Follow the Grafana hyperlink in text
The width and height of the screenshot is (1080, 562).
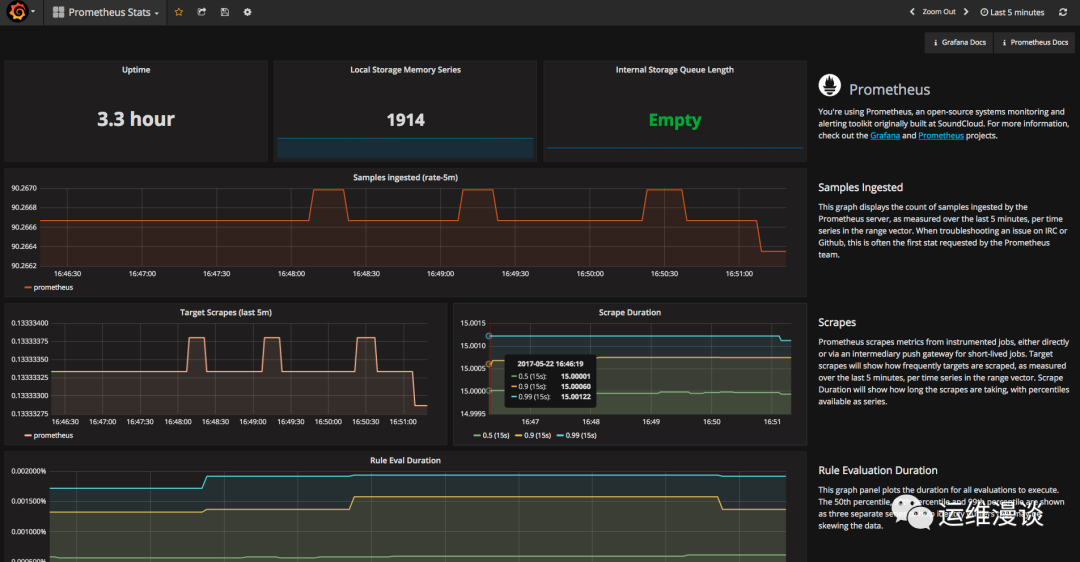[x=884, y=136]
